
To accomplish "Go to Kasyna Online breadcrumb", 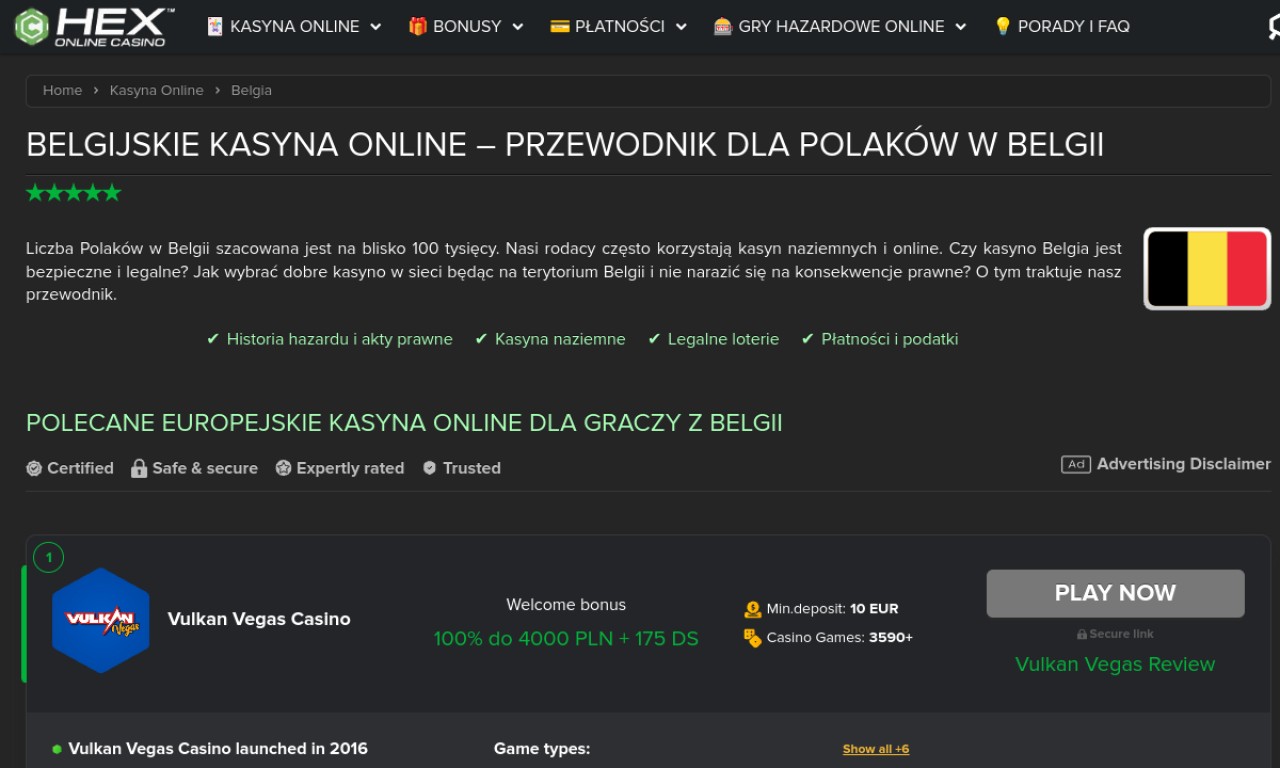I will pos(157,90).
